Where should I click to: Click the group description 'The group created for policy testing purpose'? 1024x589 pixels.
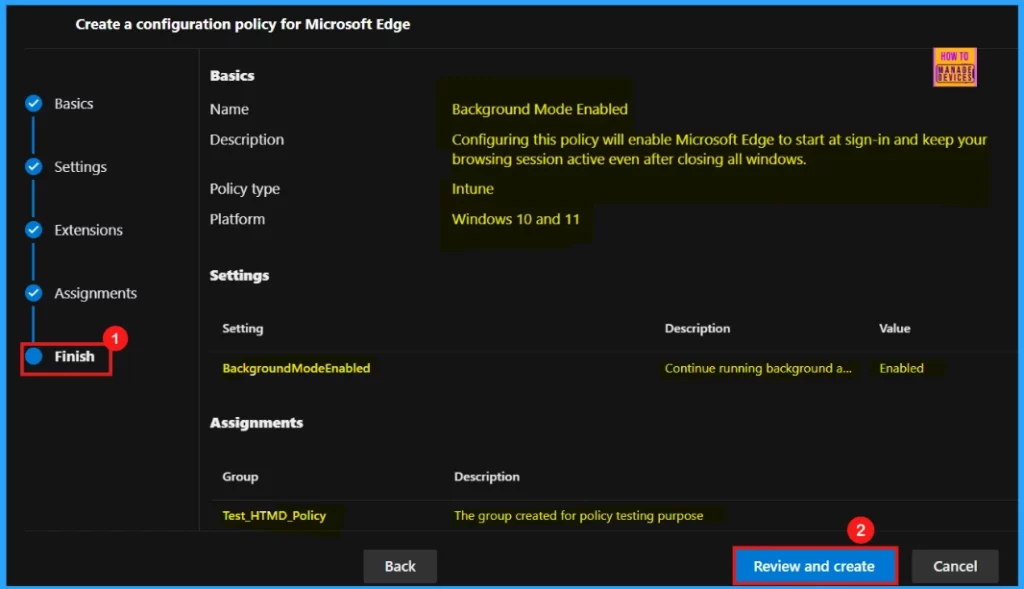coord(578,516)
